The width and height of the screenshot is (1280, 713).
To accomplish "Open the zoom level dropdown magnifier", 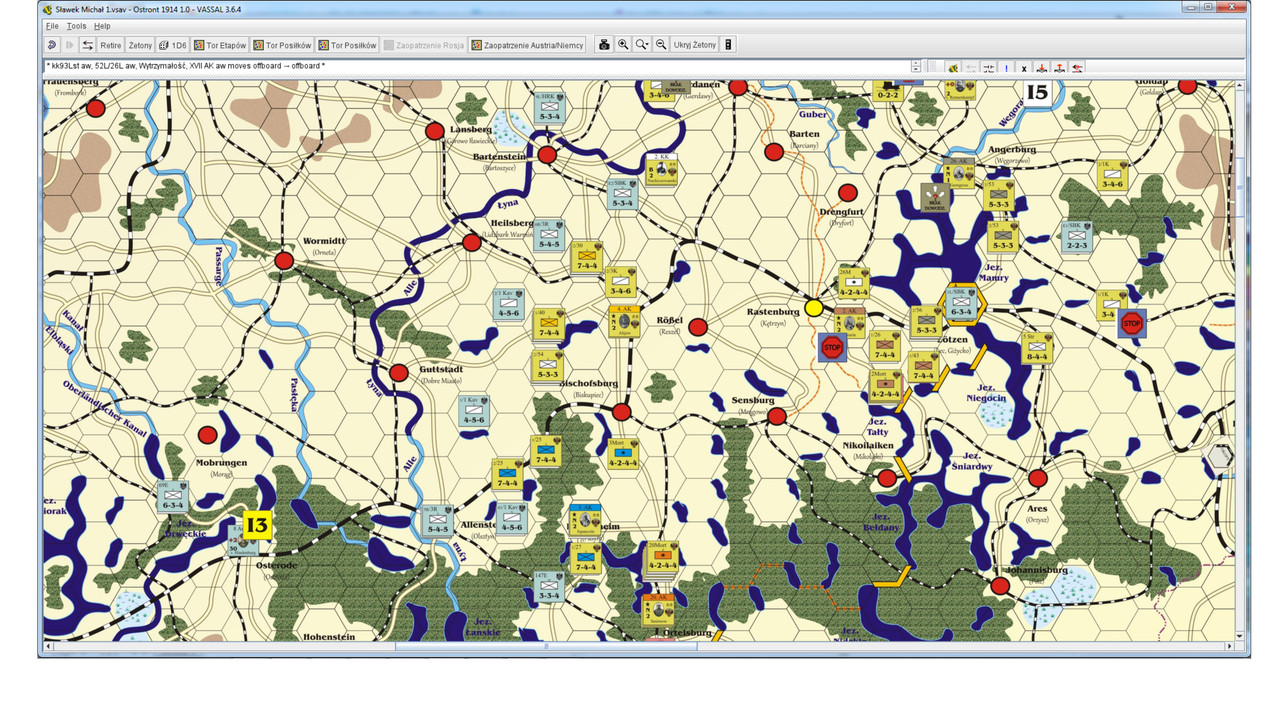I will [642, 45].
